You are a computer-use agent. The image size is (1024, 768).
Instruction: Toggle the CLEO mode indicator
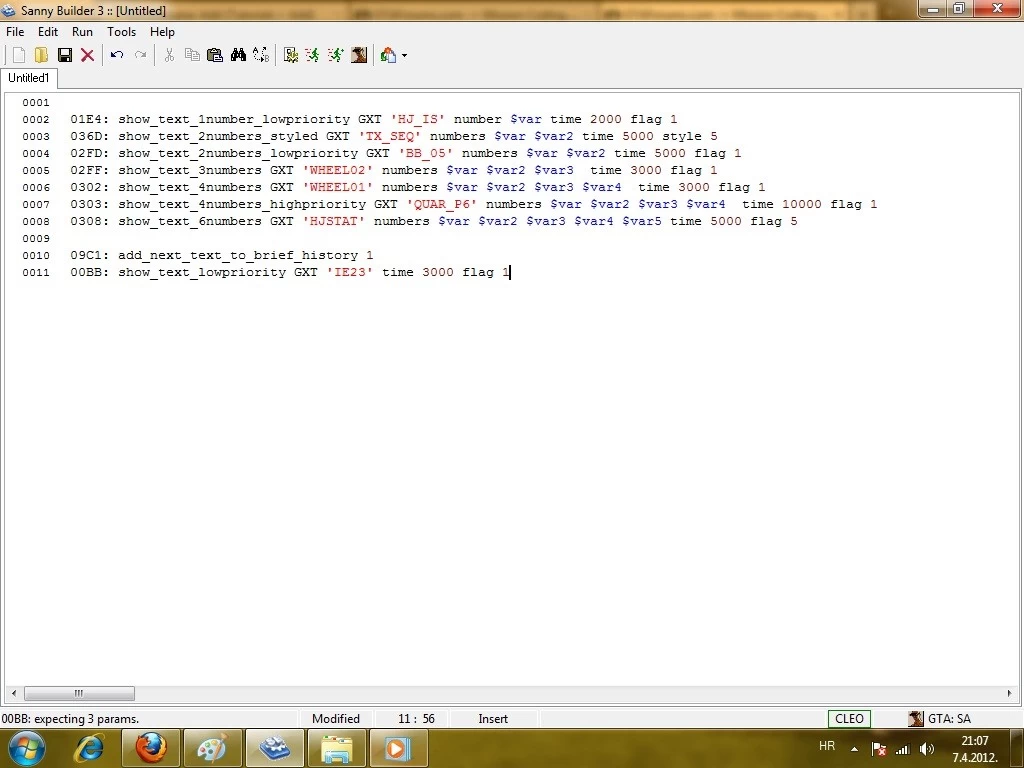pos(849,718)
